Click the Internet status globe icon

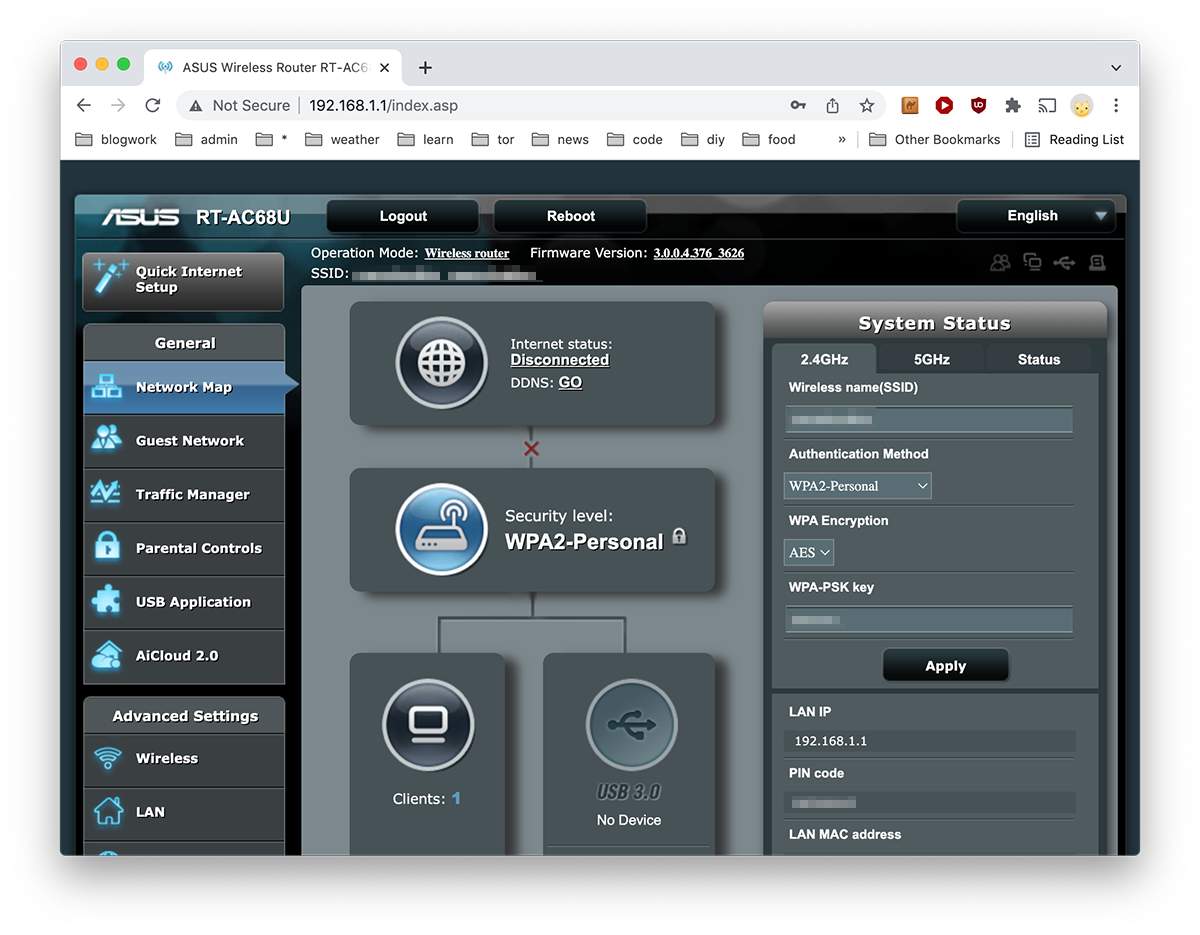tap(441, 364)
